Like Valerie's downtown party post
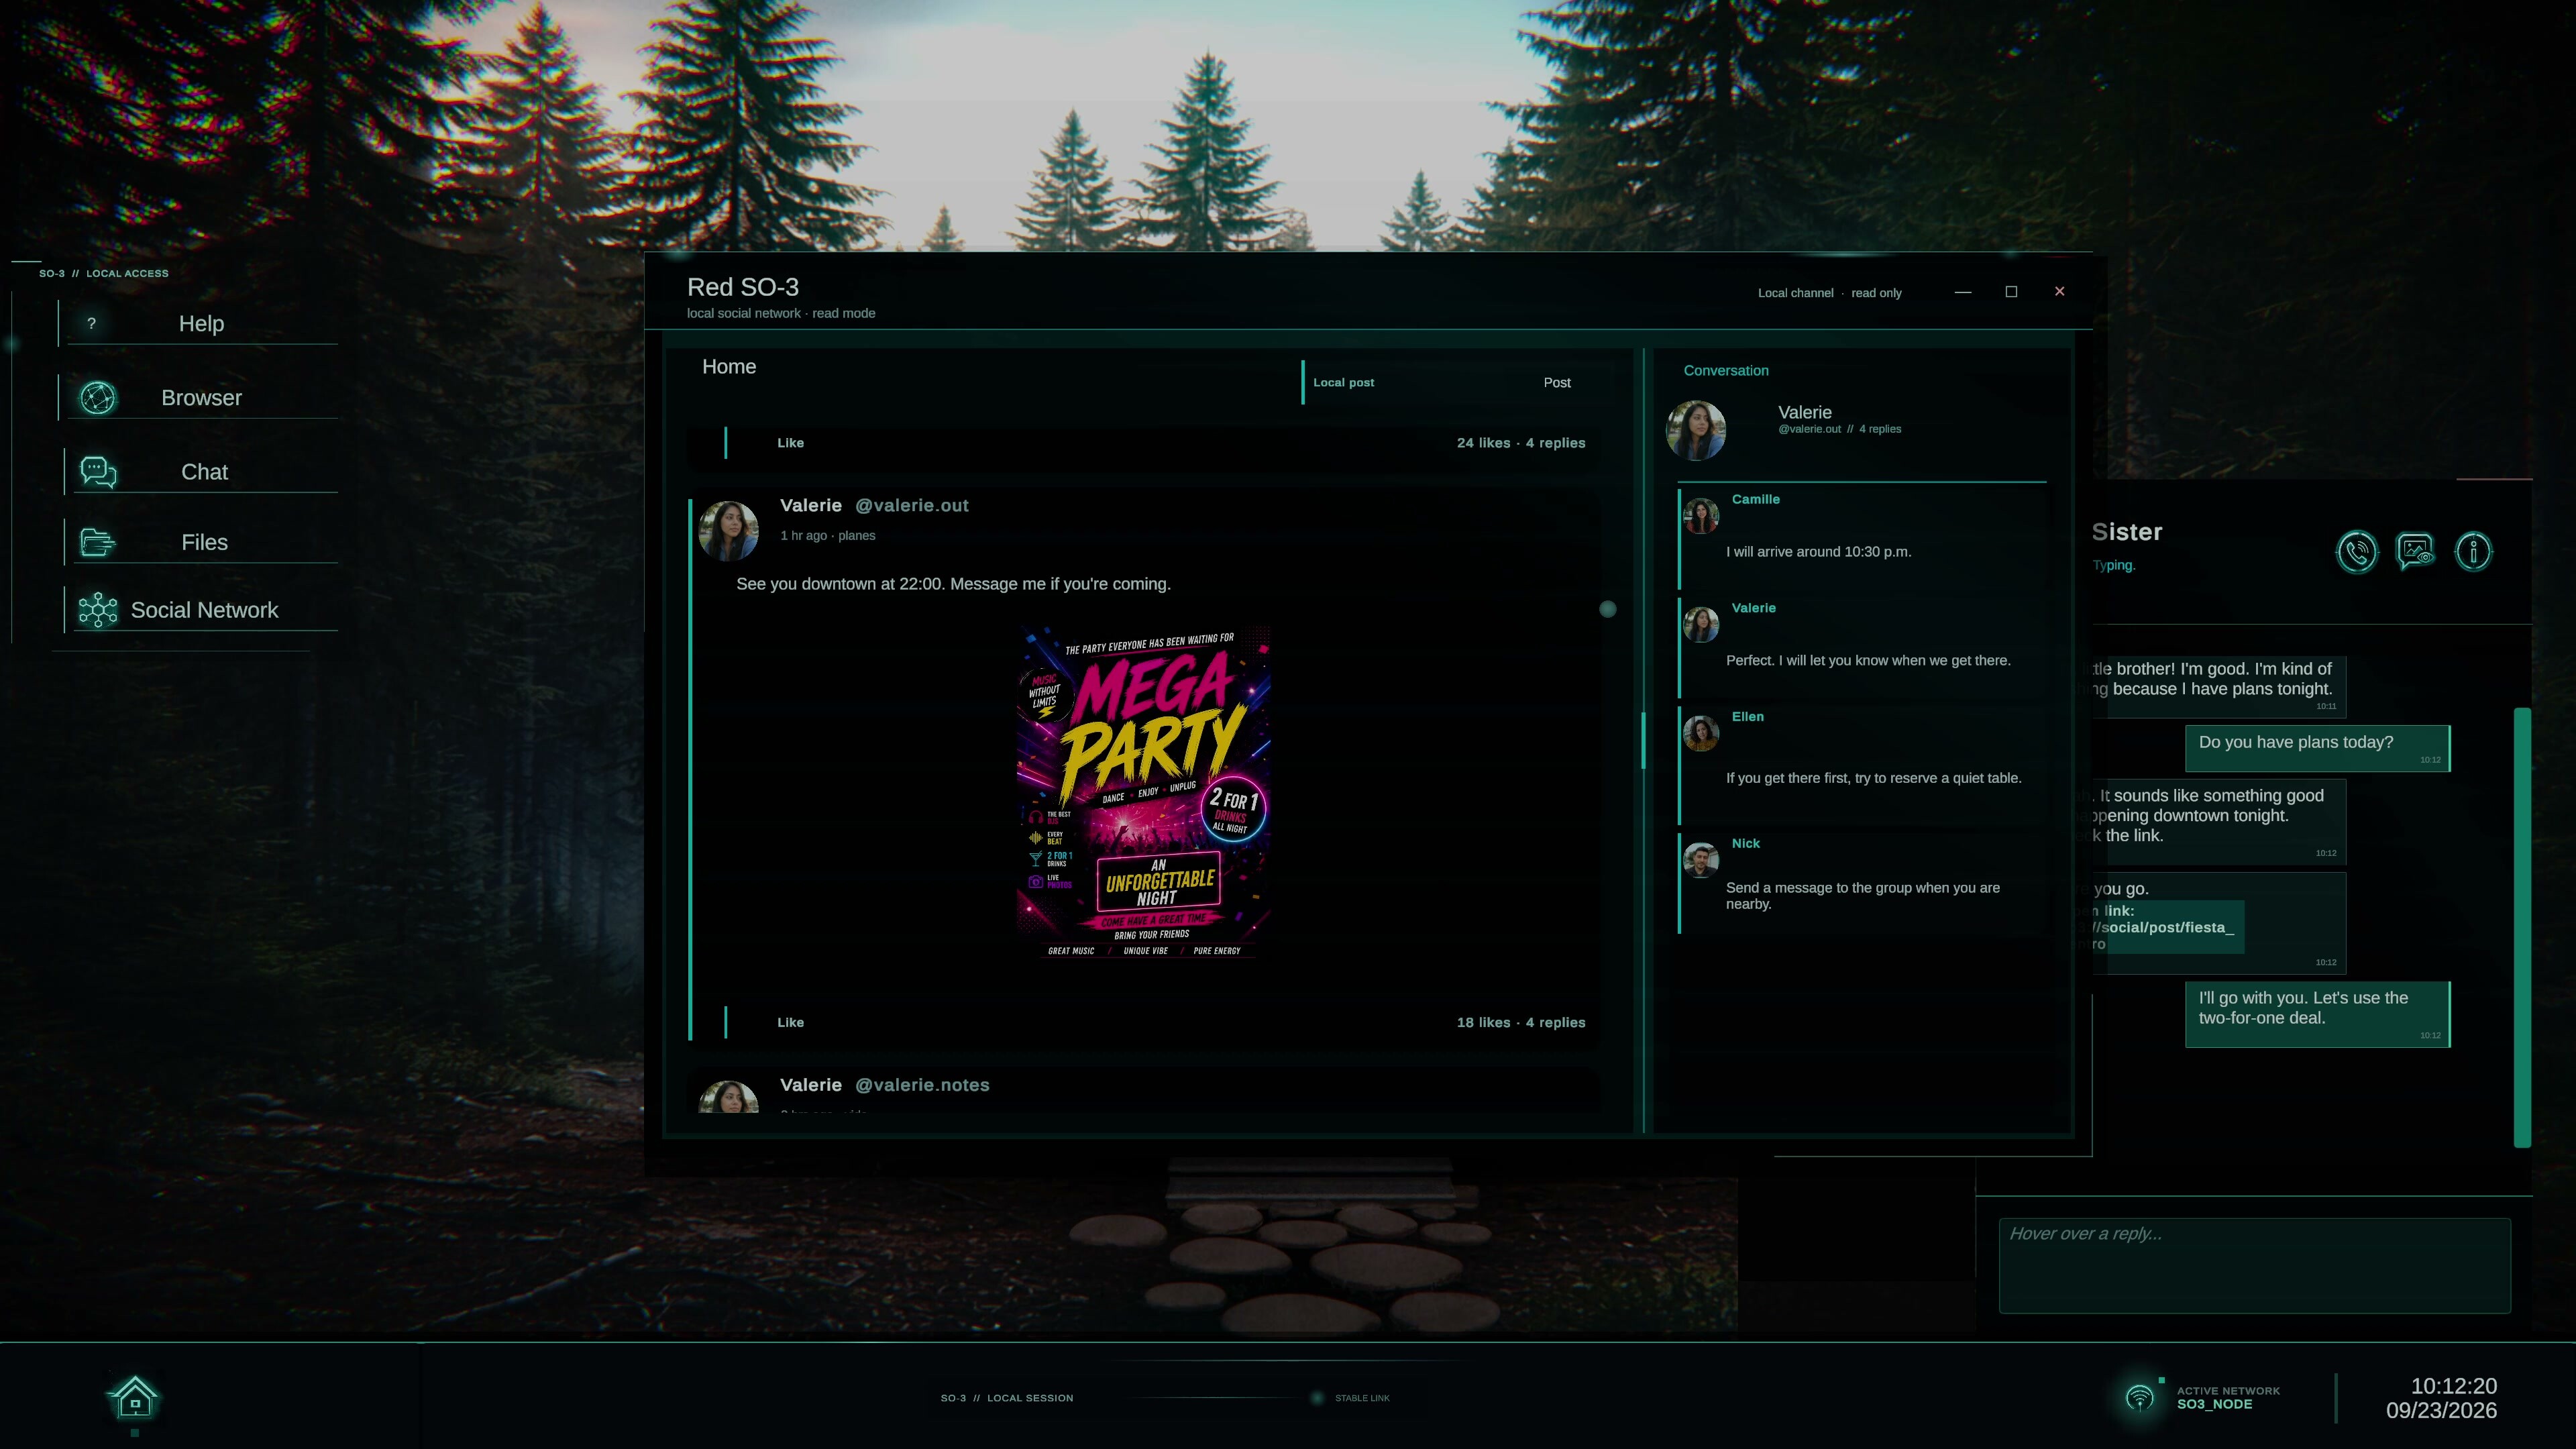The width and height of the screenshot is (2576, 1449). click(790, 1022)
